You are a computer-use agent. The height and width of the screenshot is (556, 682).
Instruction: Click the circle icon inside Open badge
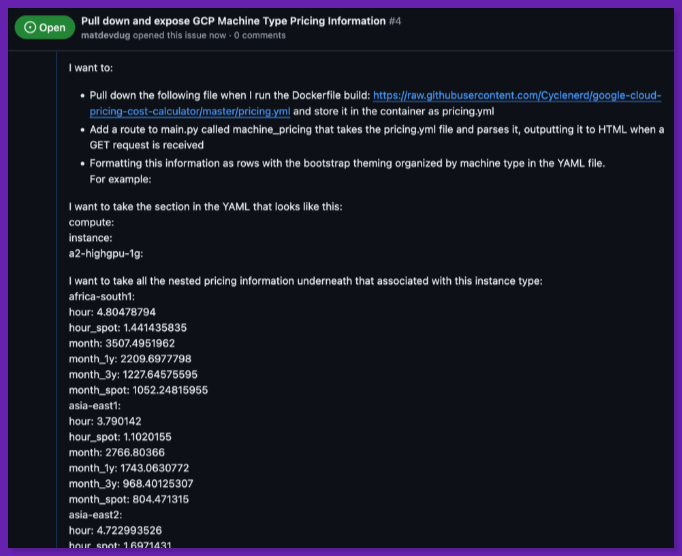(x=29, y=27)
